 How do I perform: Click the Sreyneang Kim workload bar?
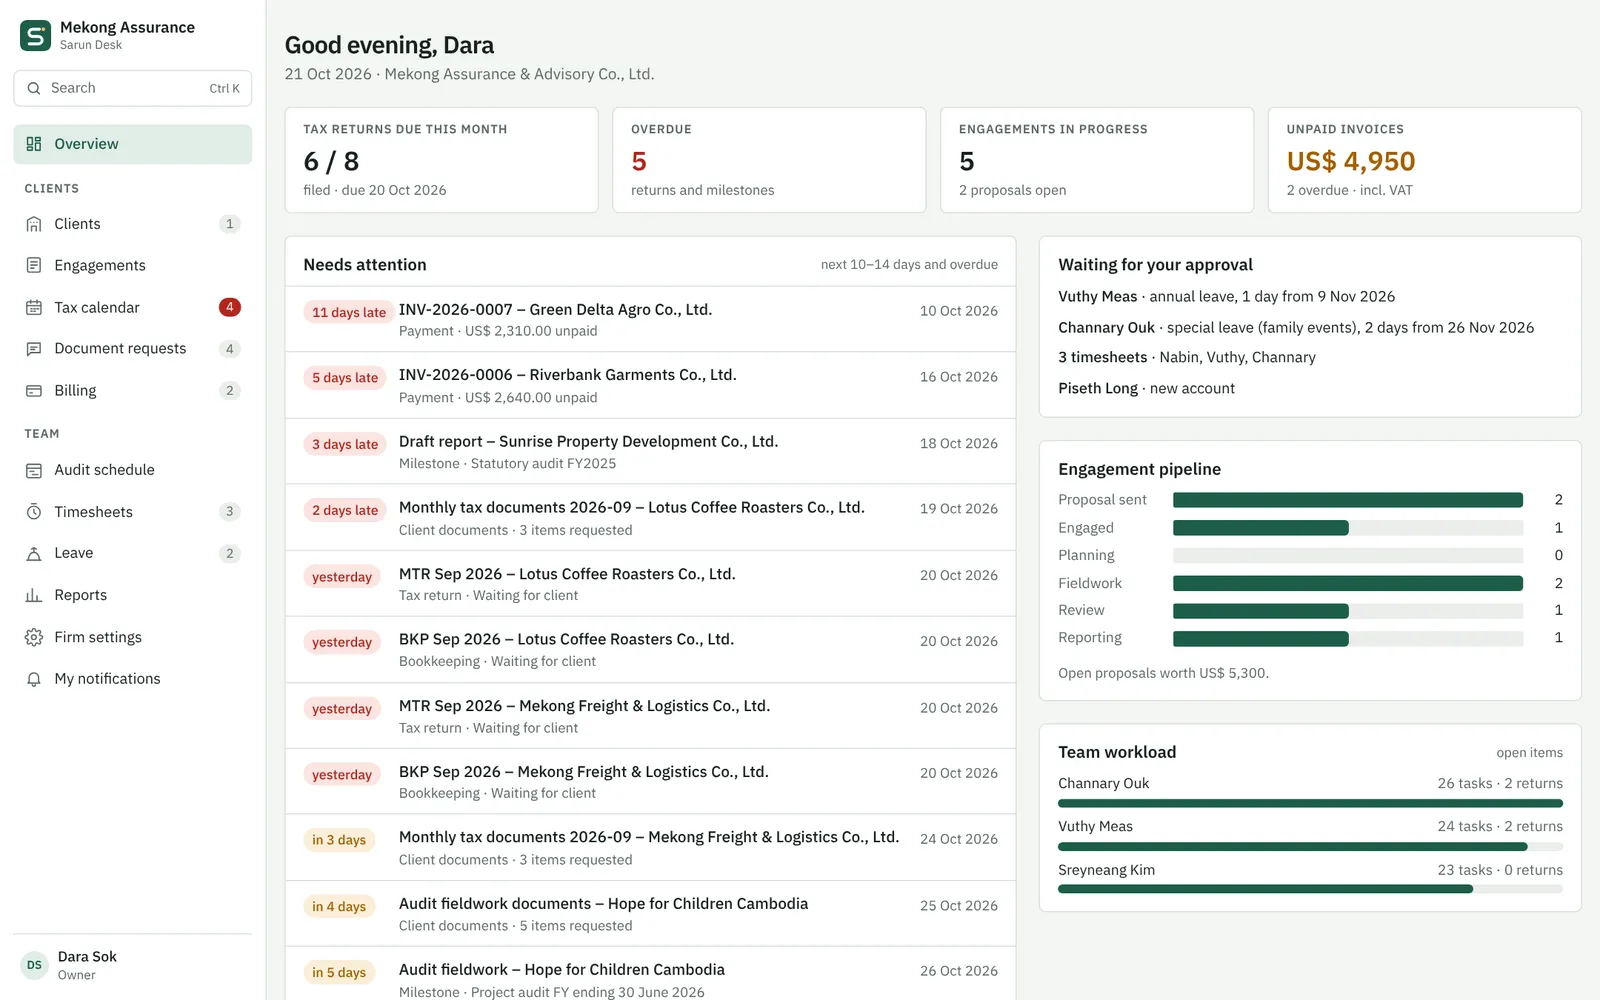click(1310, 889)
